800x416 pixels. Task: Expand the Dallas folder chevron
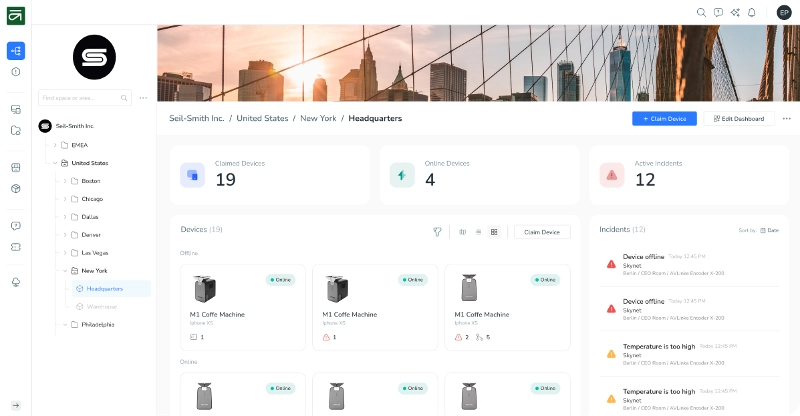click(x=65, y=216)
